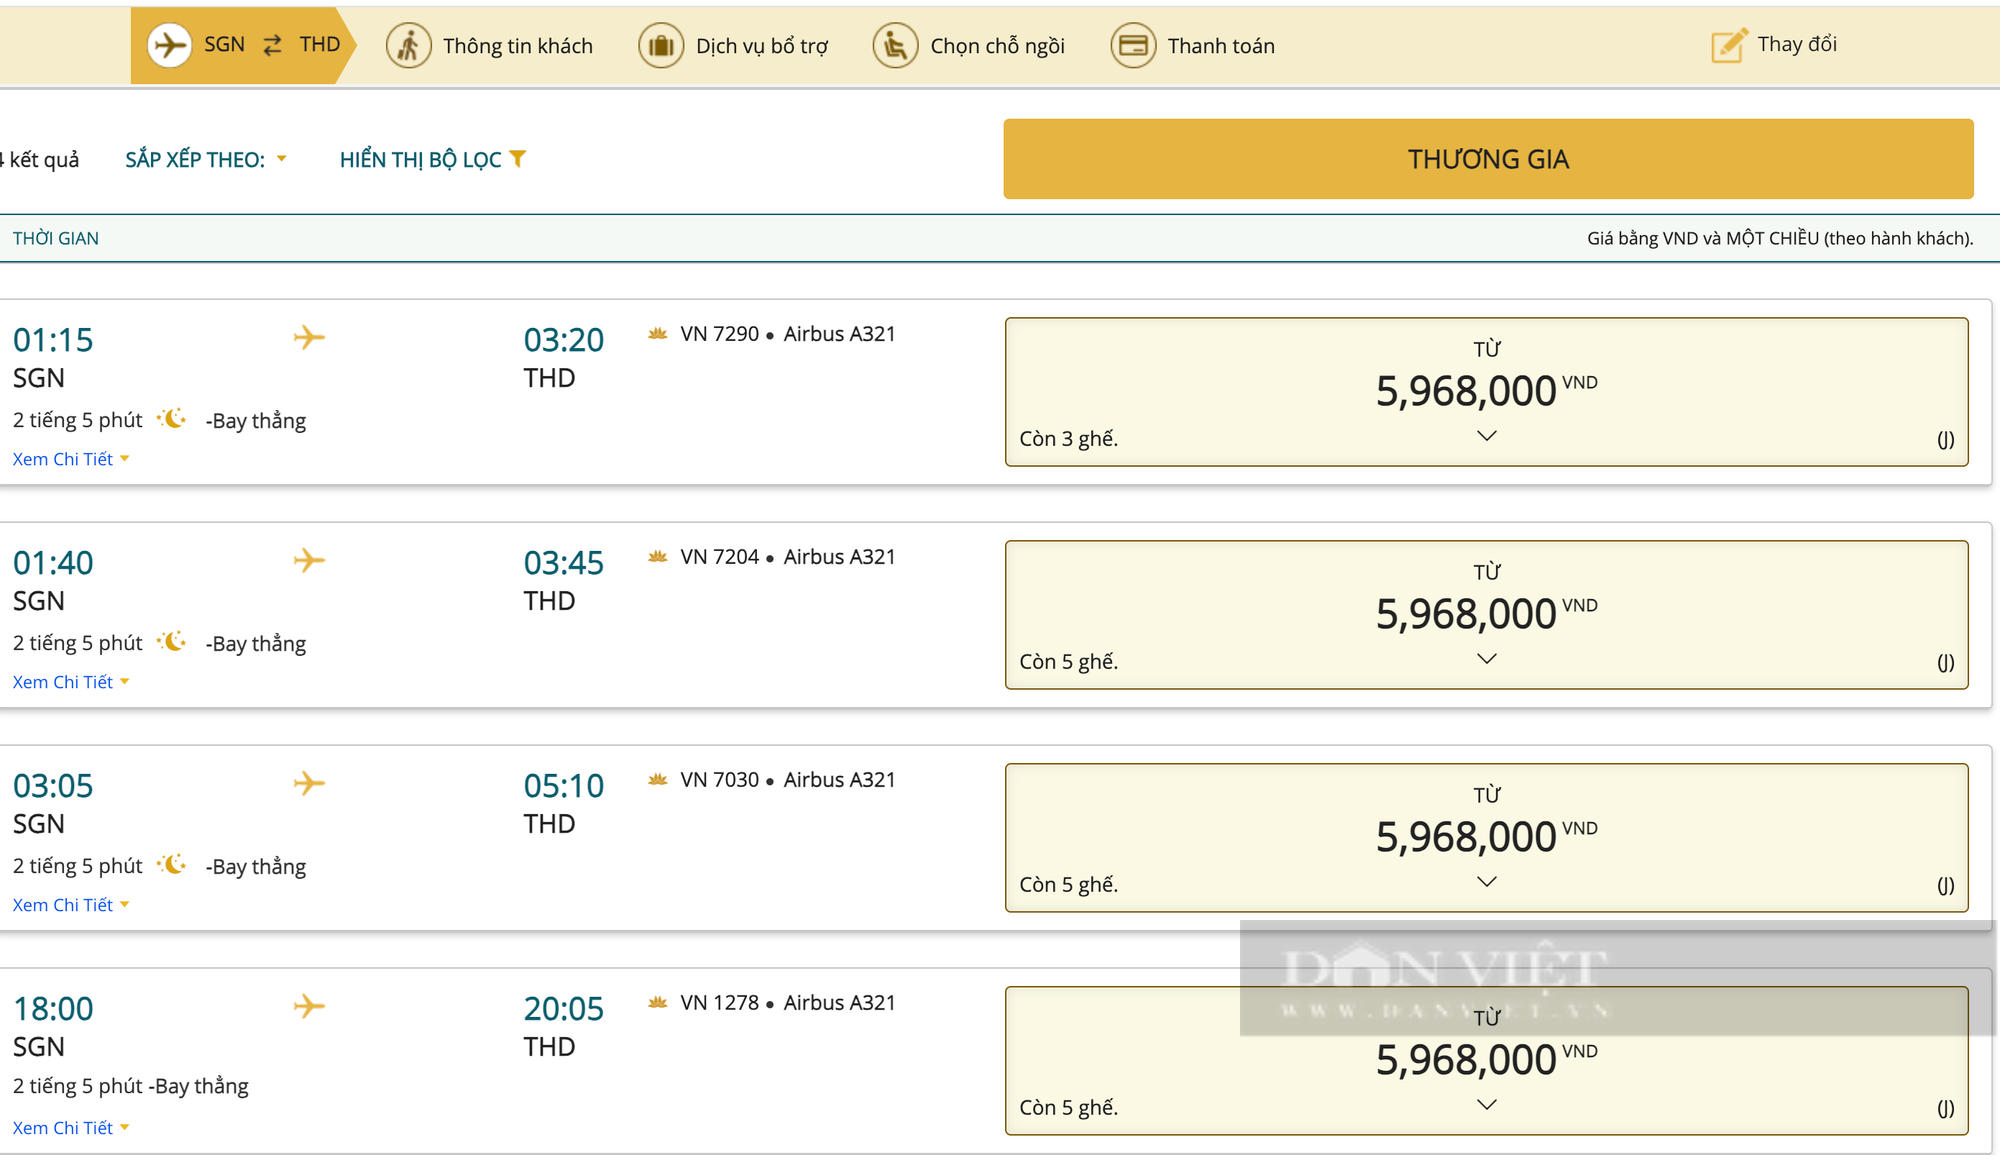Click the VN 1278 Airbus A321 label
Viewport: 2000px width, 1155px height.
pyautogui.click(x=788, y=1003)
